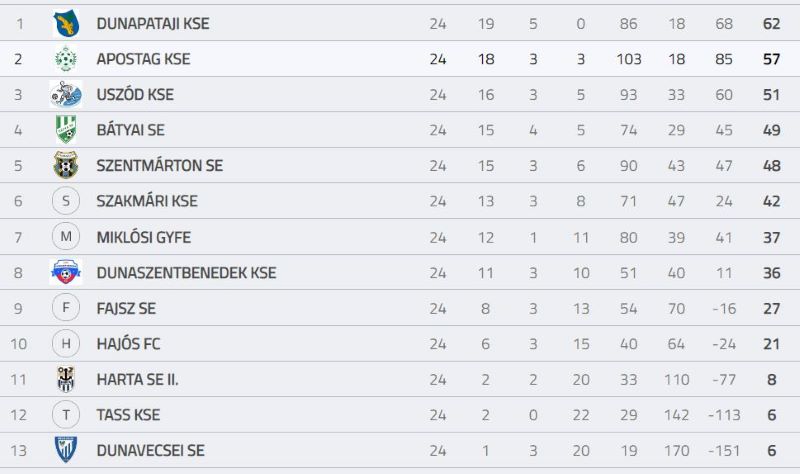Open the SZENTMÁRTON SE team name
Image resolution: width=800 pixels, height=474 pixels.
coord(160,165)
